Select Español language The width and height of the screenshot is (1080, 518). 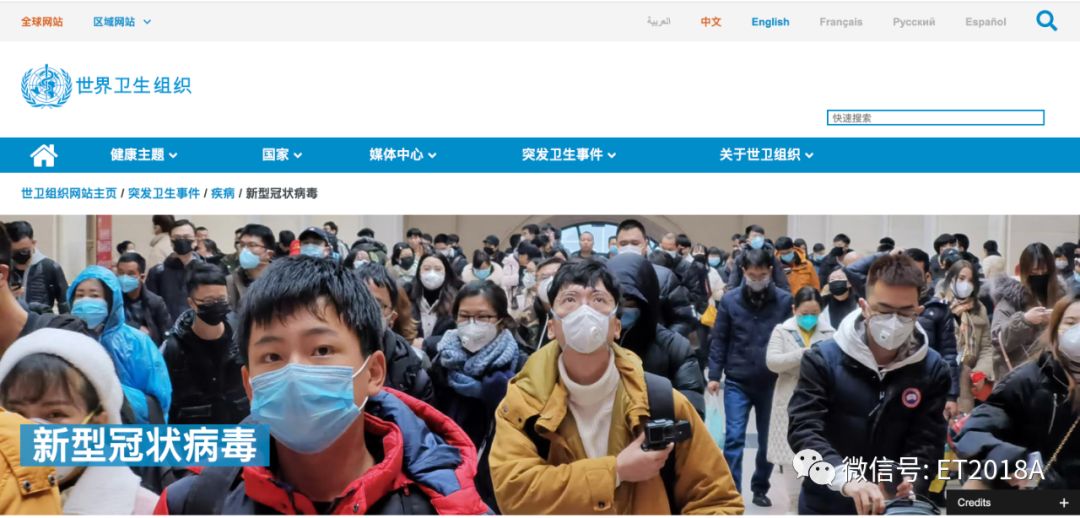pyautogui.click(x=986, y=22)
